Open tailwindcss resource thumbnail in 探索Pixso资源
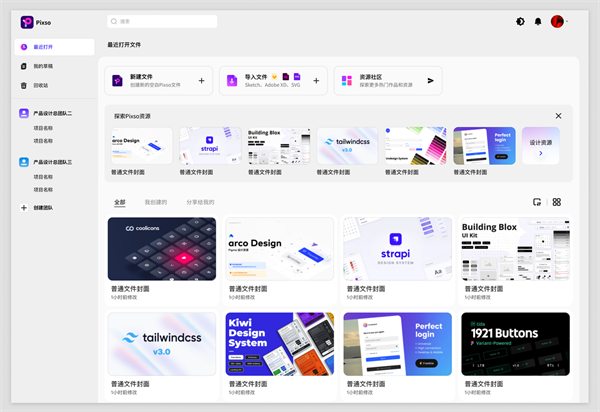 pos(347,146)
